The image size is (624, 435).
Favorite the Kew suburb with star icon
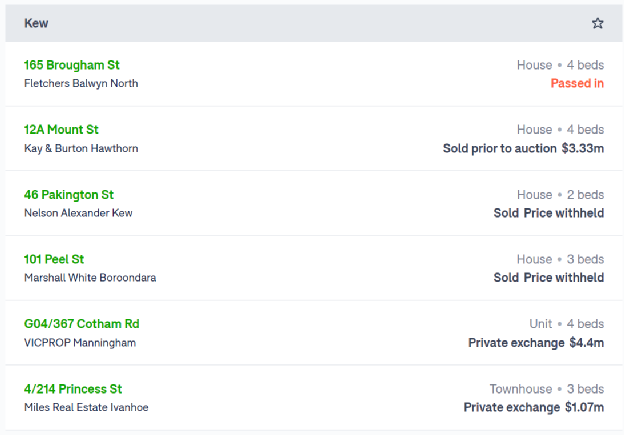tap(597, 23)
